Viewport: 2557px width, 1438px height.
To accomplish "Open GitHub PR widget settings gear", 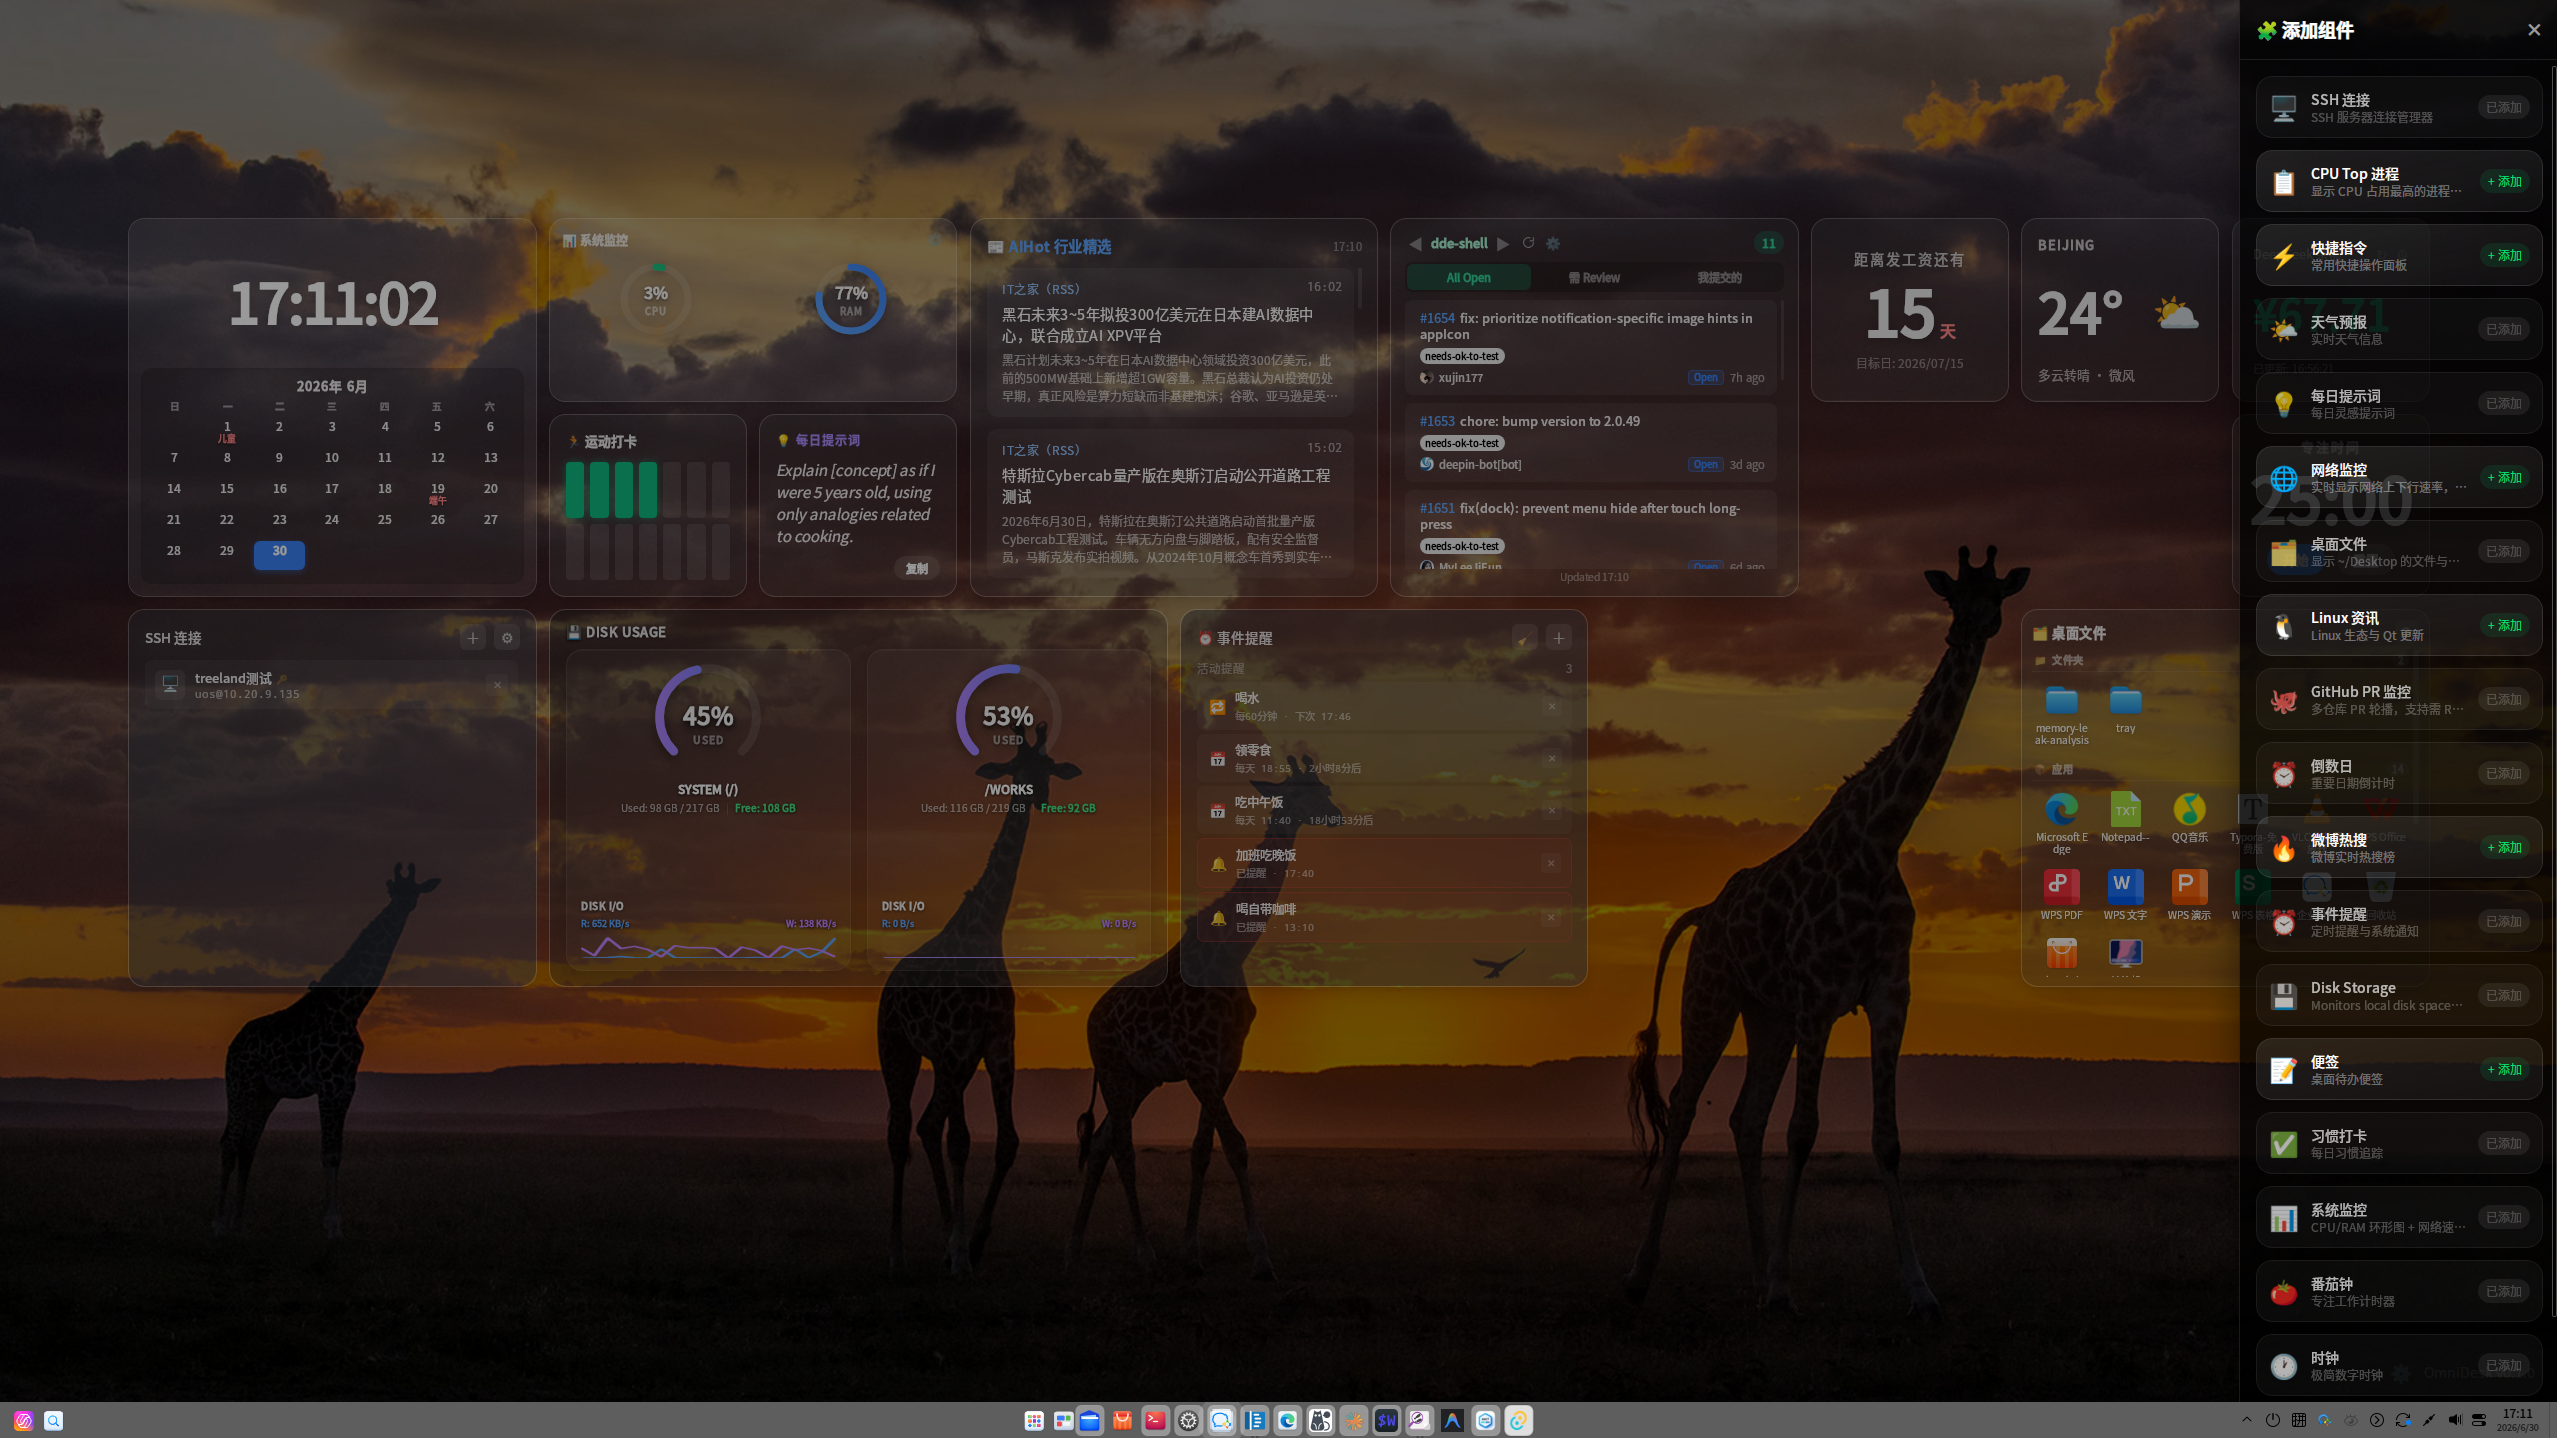I will 1553,243.
